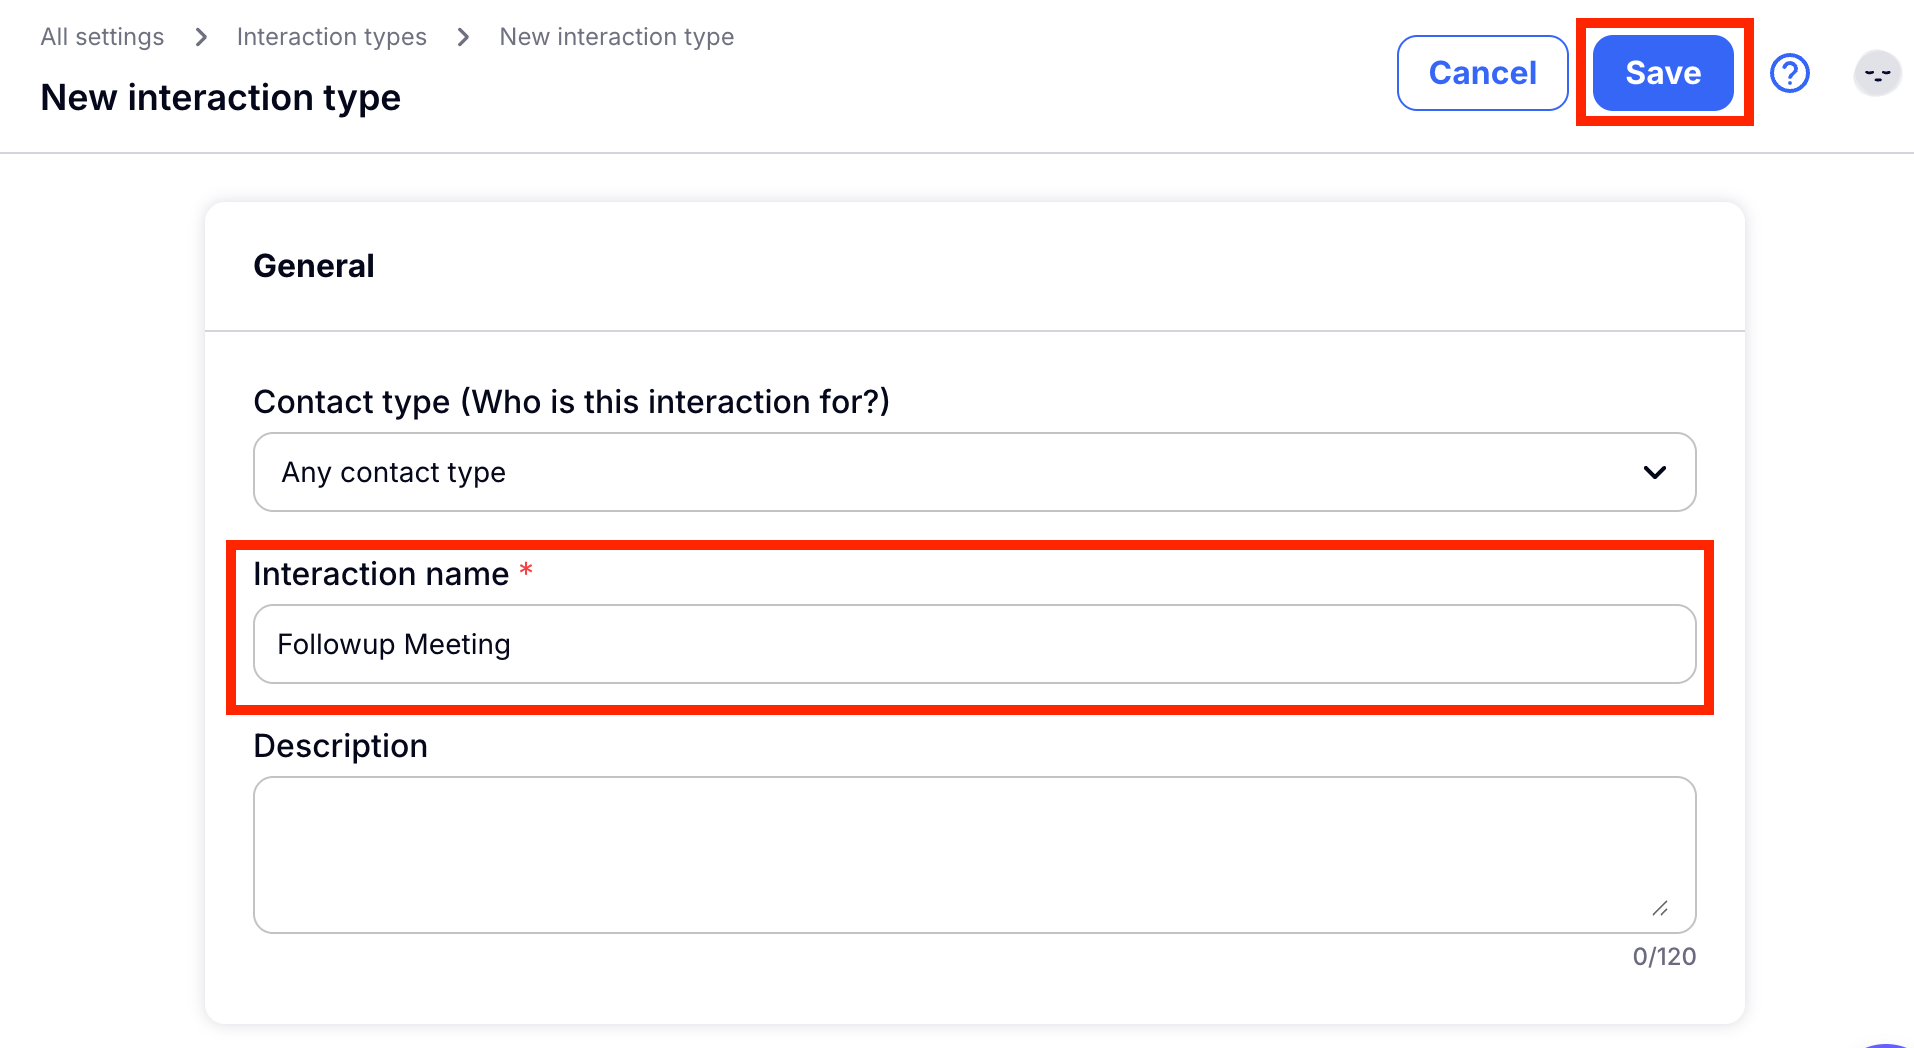Open the Any contact type dropdown
The width and height of the screenshot is (1914, 1048).
[973, 472]
